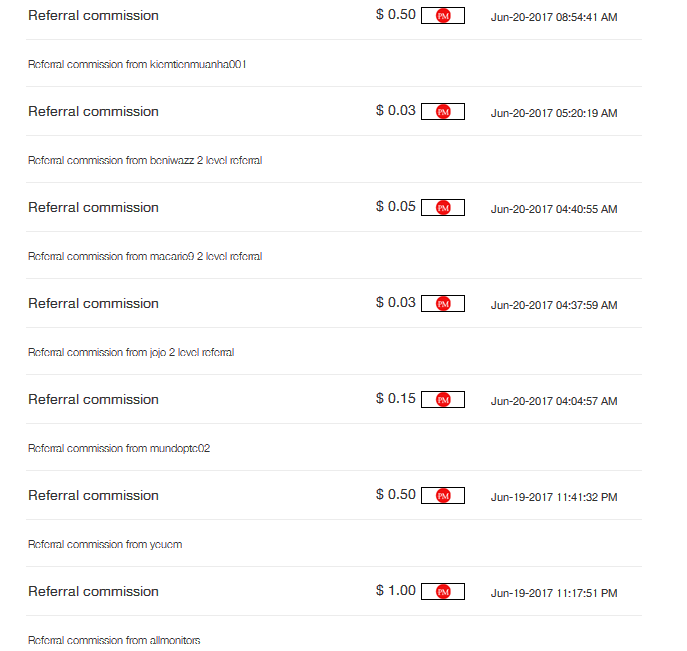Click PM icon in the 04:37:59 AM row
This screenshot has width=687, height=651.
tap(443, 304)
